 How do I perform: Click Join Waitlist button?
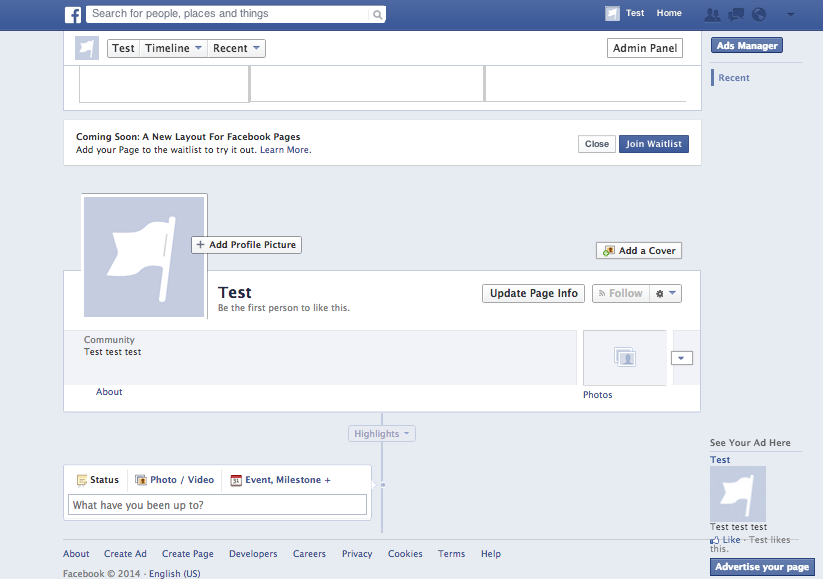(x=653, y=144)
